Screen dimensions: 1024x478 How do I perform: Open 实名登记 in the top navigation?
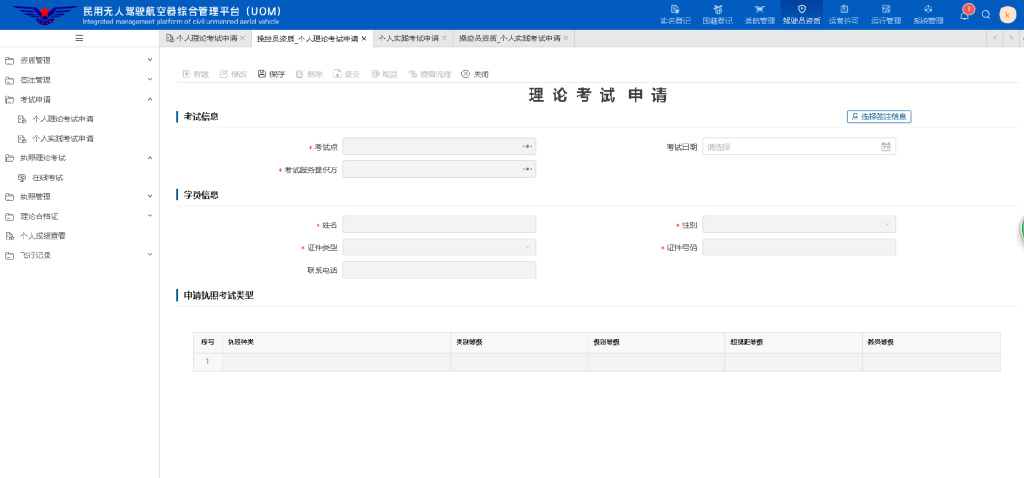coord(675,14)
